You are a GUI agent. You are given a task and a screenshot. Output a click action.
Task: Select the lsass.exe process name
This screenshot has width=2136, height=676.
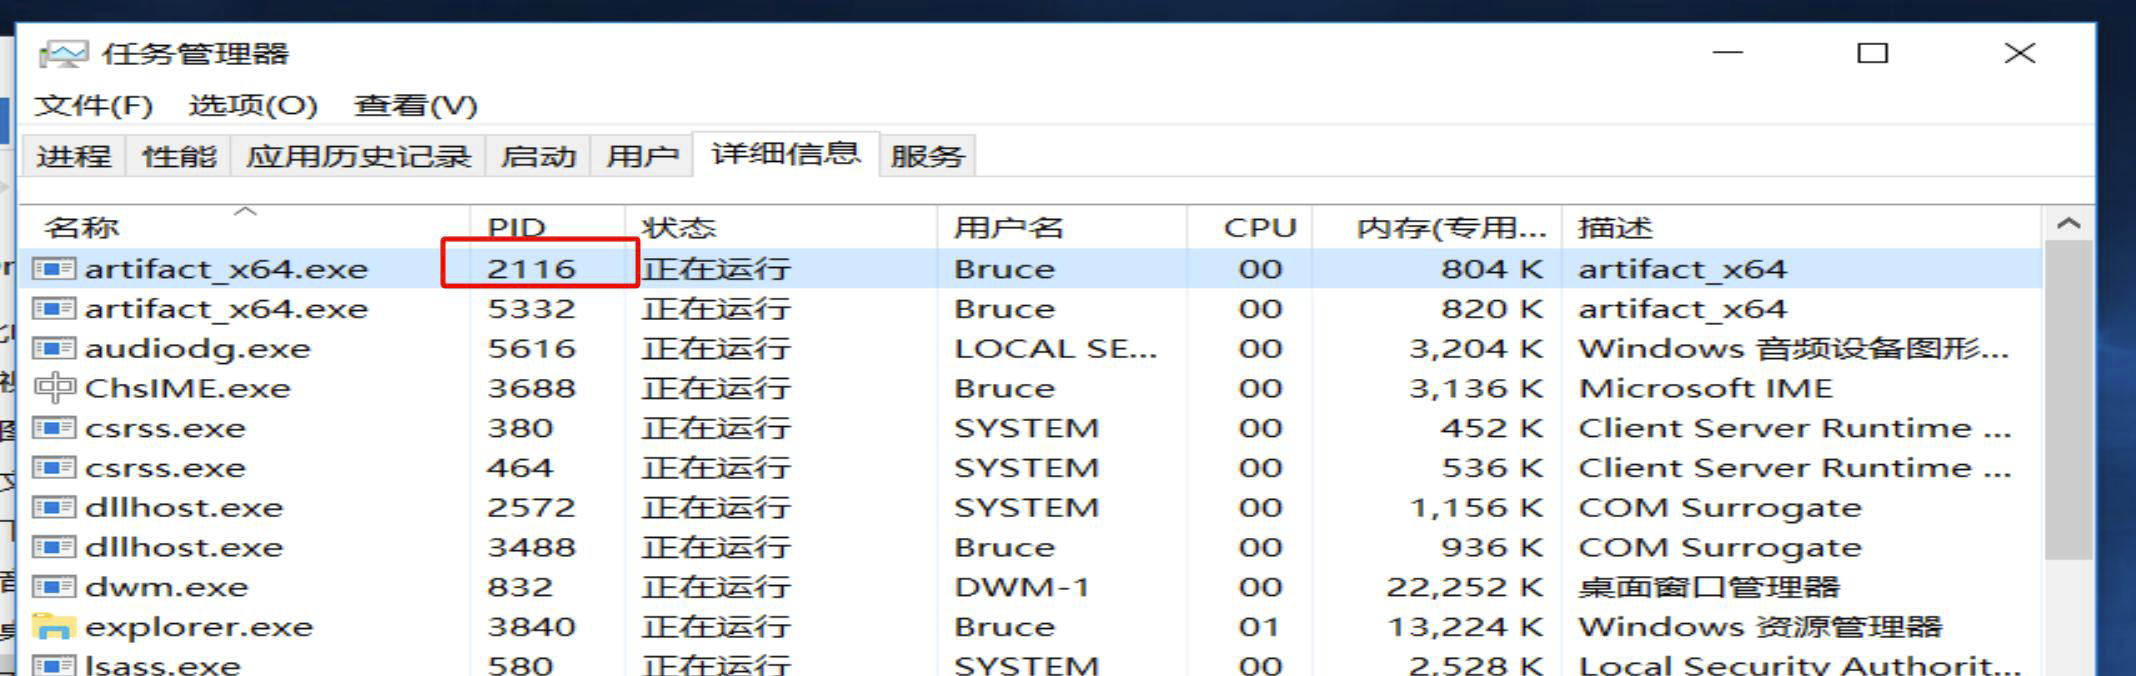coord(163,664)
